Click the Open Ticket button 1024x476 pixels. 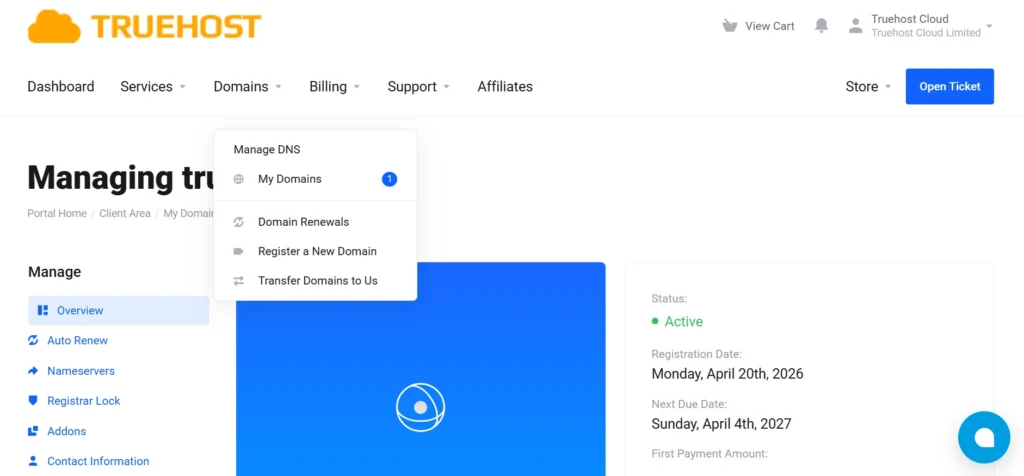click(950, 86)
